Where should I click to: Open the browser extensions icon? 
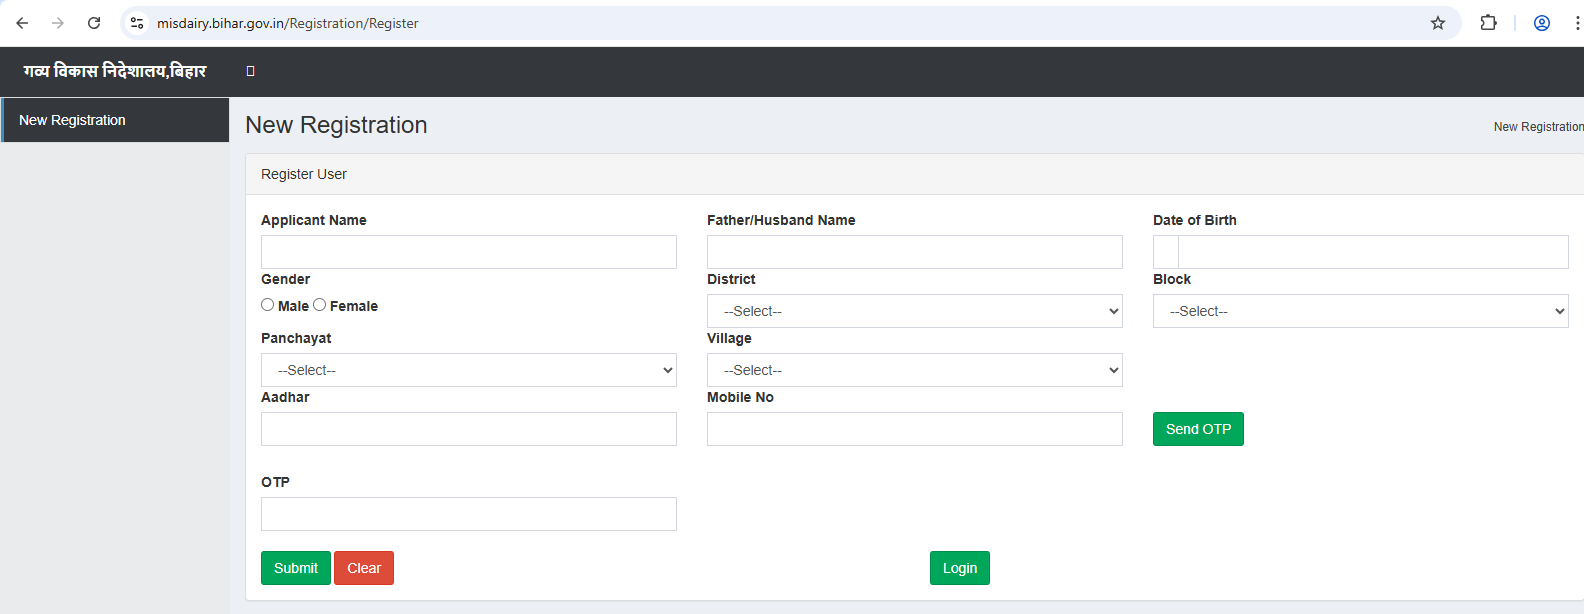coord(1488,23)
